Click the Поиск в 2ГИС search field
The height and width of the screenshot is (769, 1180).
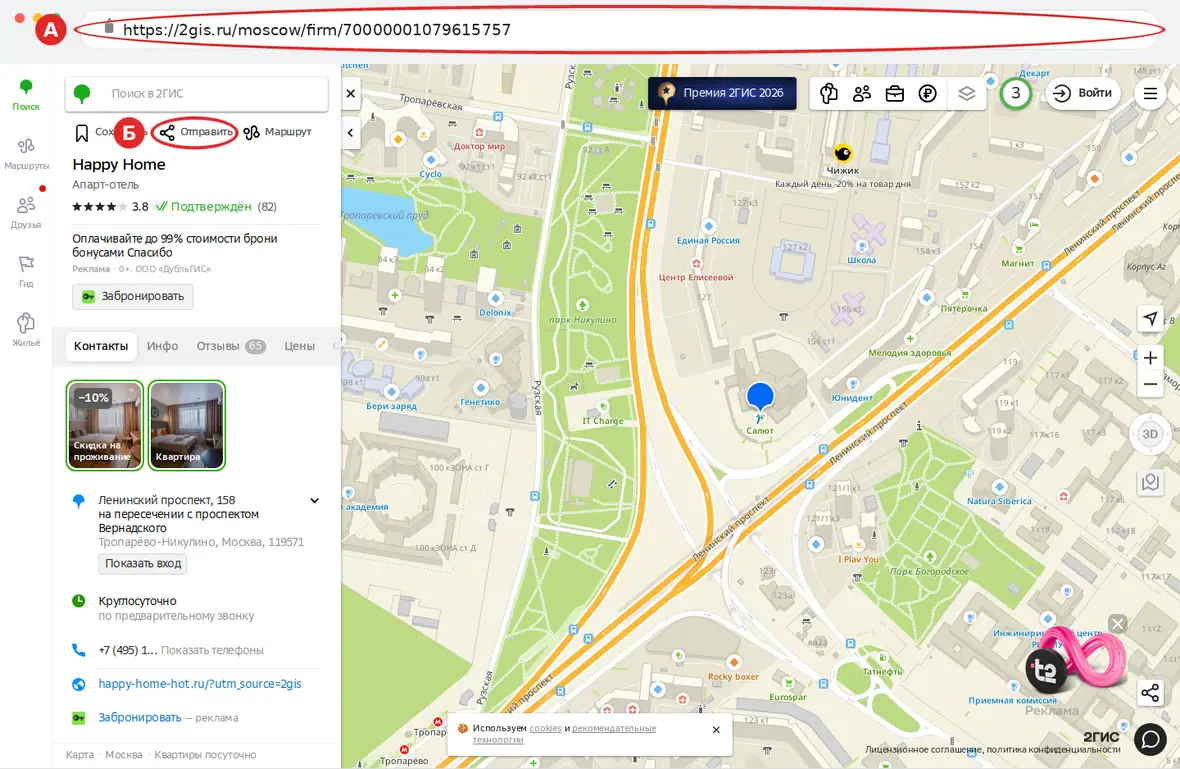click(196, 94)
